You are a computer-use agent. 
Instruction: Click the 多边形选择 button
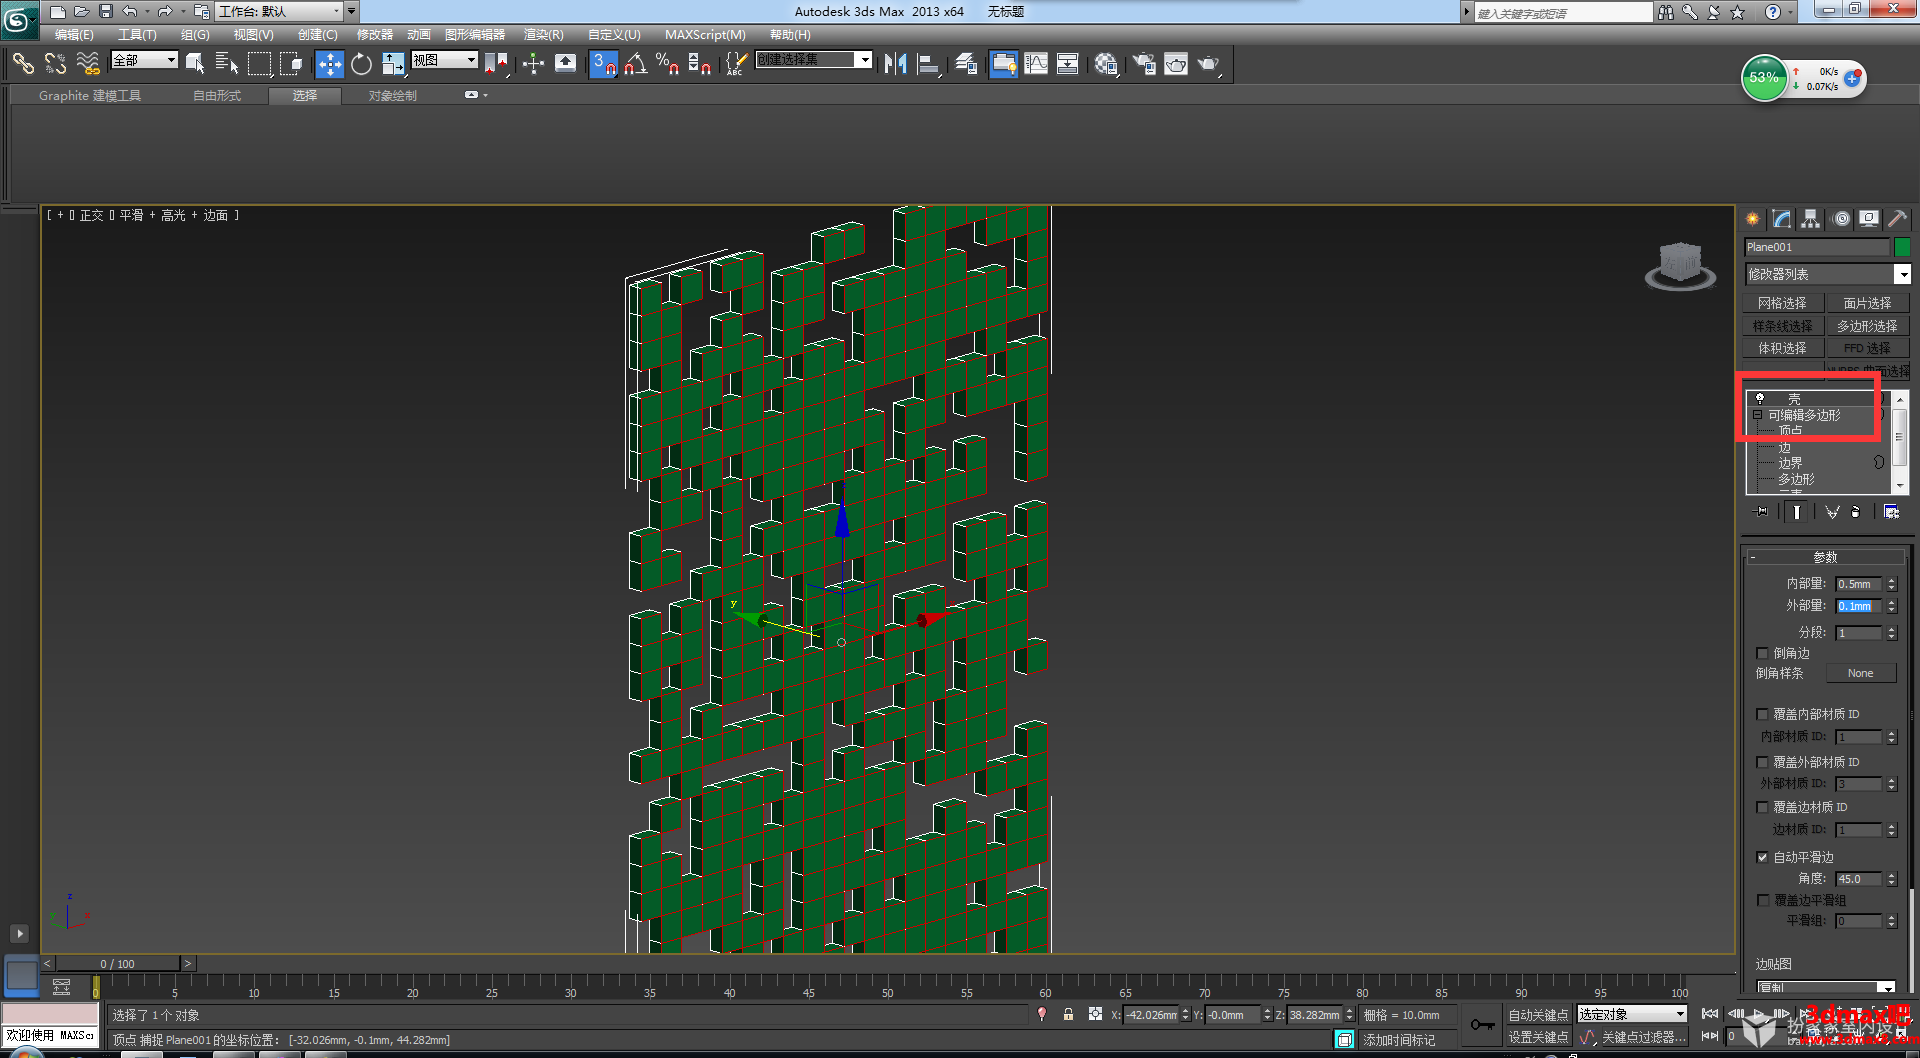(x=1866, y=326)
